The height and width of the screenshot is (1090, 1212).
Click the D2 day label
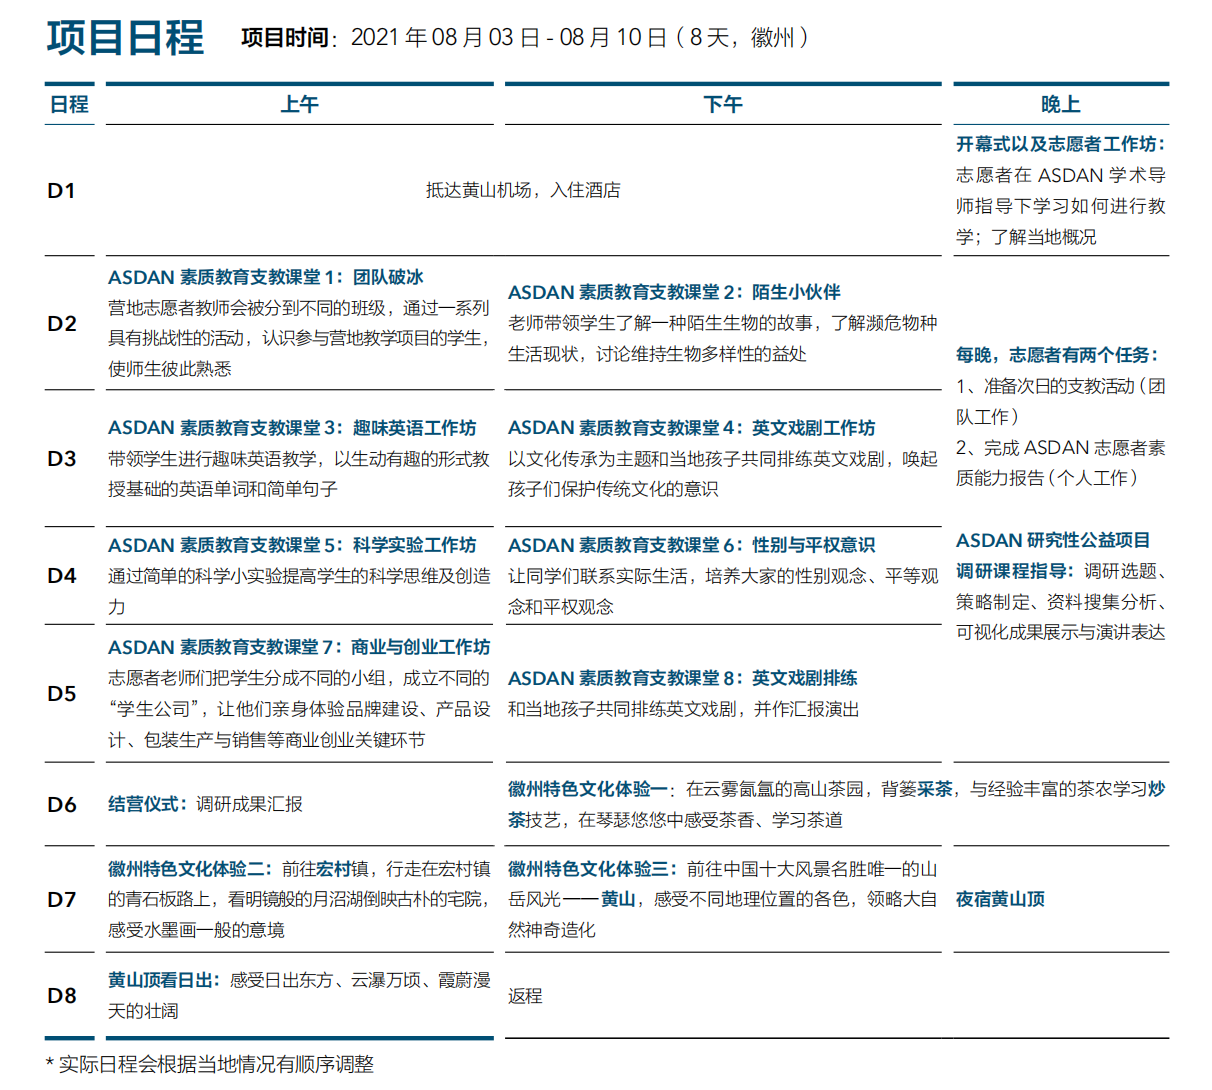coord(62,323)
